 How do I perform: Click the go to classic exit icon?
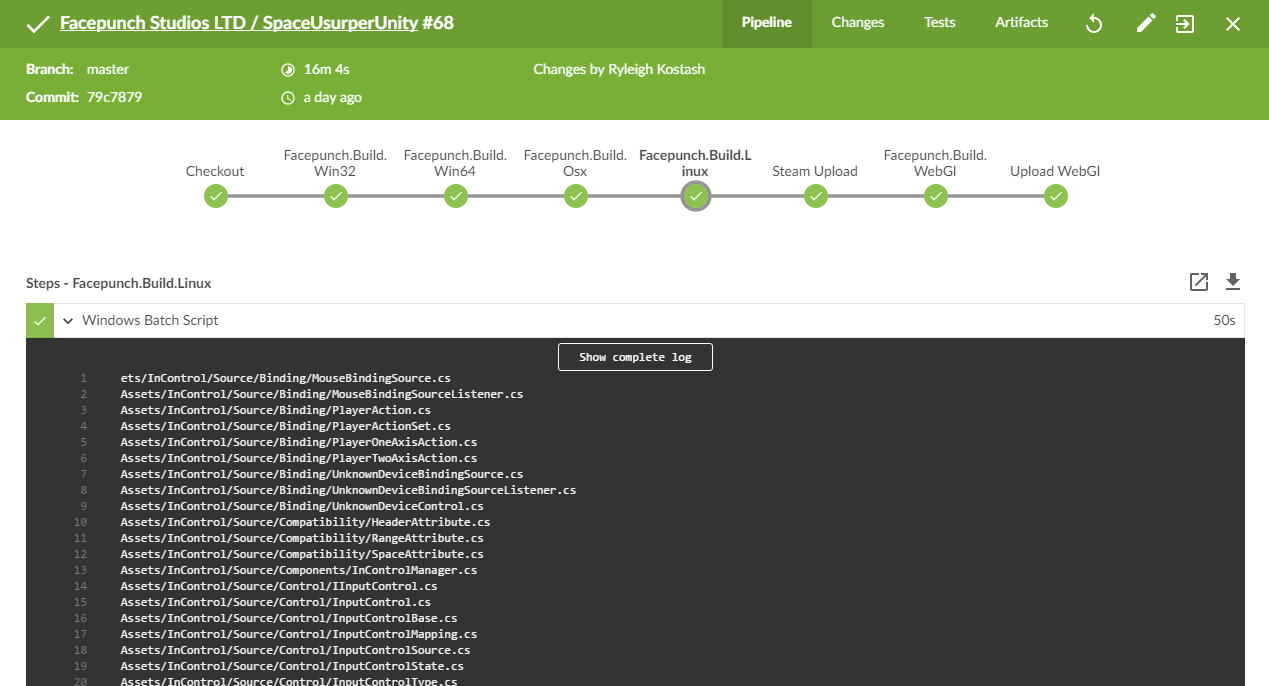pyautogui.click(x=1185, y=23)
